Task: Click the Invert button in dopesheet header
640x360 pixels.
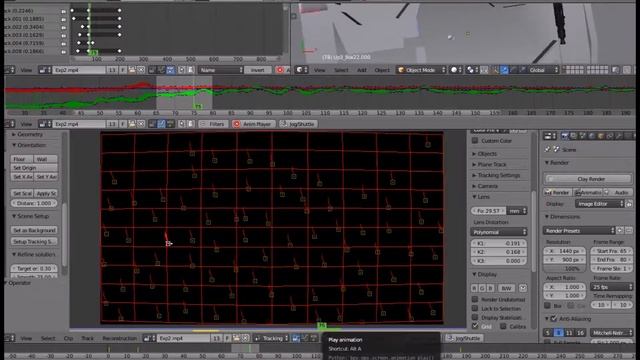Action: coord(258,70)
